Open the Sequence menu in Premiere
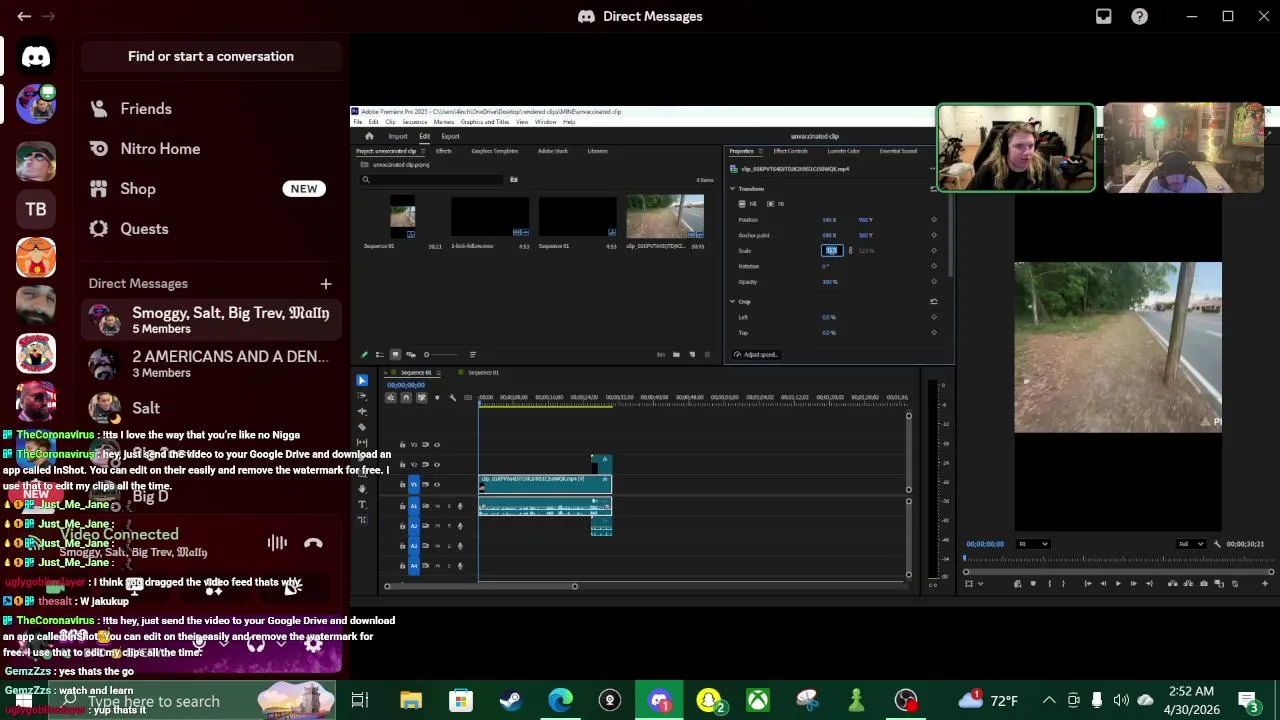The height and width of the screenshot is (720, 1280). tap(415, 122)
